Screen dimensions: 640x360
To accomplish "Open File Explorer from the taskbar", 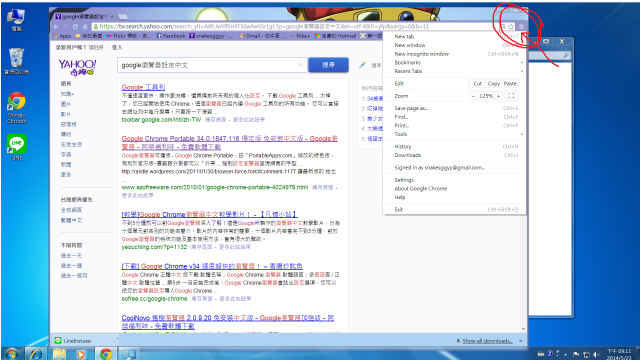I will click(x=59, y=354).
